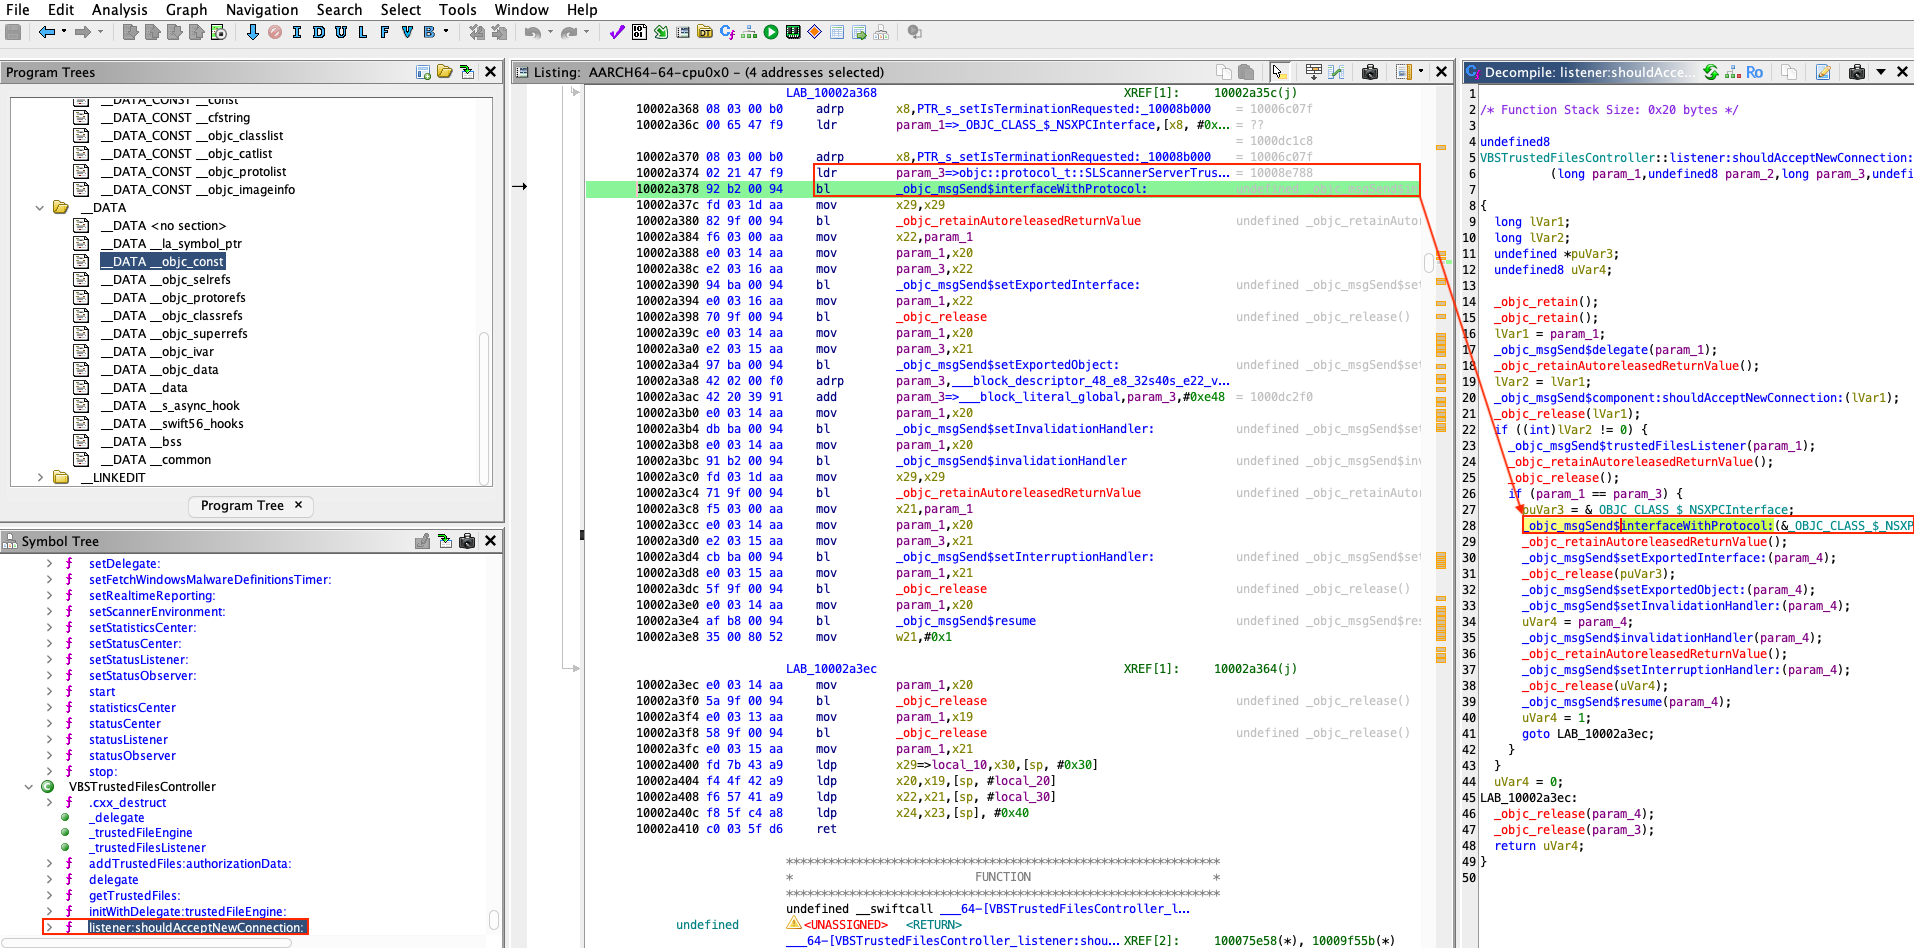
Task: Click the Bytes viewer toolbar icon
Action: (x=639, y=32)
